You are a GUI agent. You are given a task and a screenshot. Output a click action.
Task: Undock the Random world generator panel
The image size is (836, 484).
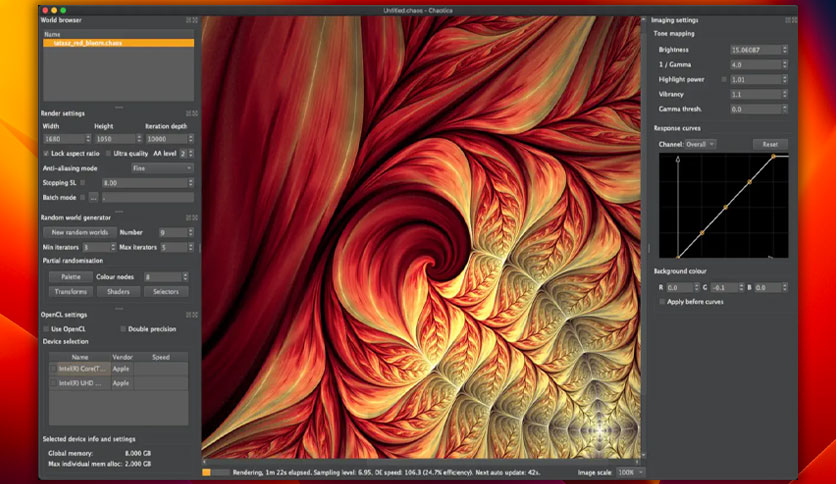(x=189, y=217)
